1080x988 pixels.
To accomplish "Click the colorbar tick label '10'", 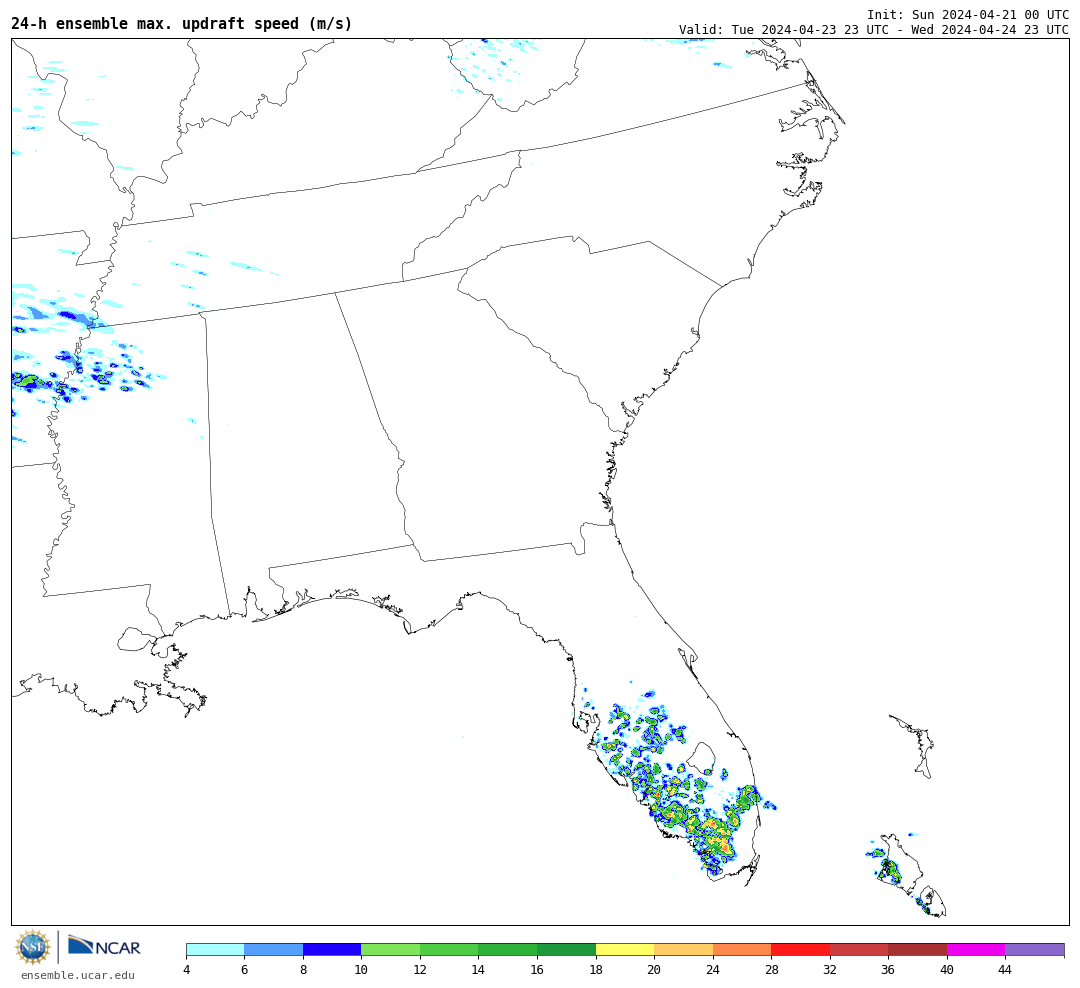I will pyautogui.click(x=361, y=970).
